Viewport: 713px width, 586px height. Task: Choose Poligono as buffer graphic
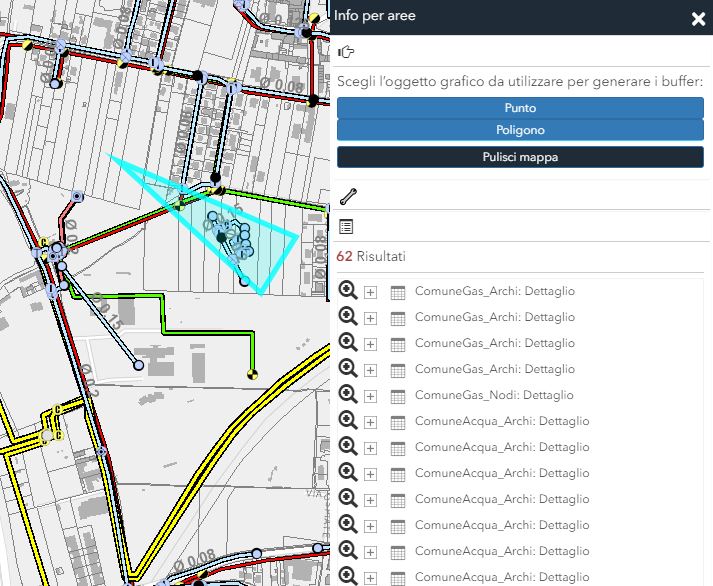pos(520,130)
